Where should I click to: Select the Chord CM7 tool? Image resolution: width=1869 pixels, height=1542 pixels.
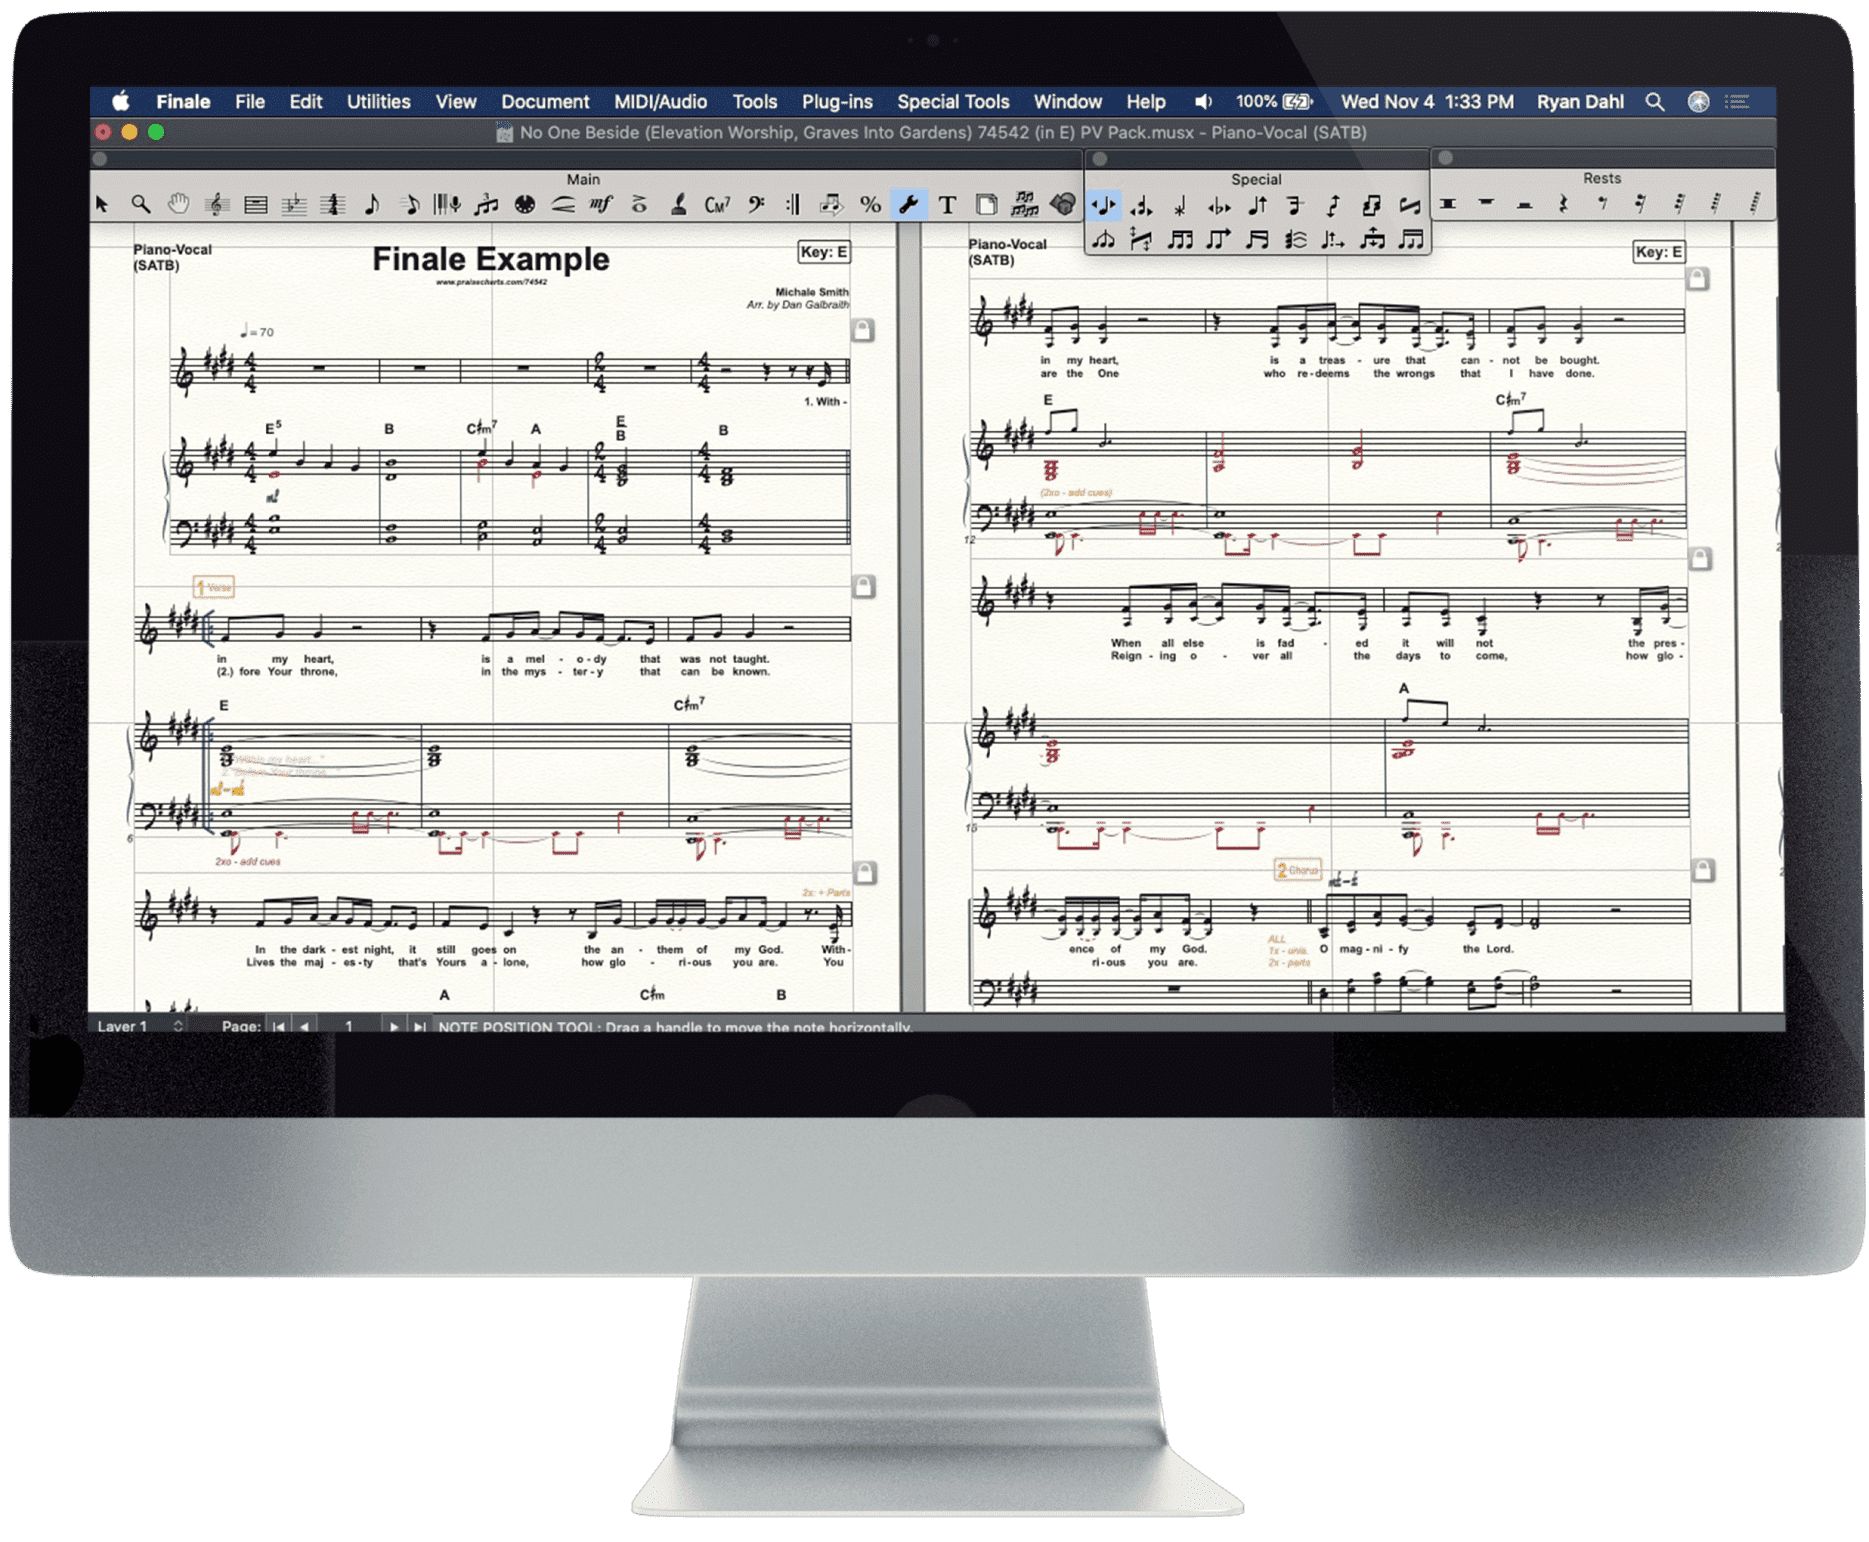[717, 205]
